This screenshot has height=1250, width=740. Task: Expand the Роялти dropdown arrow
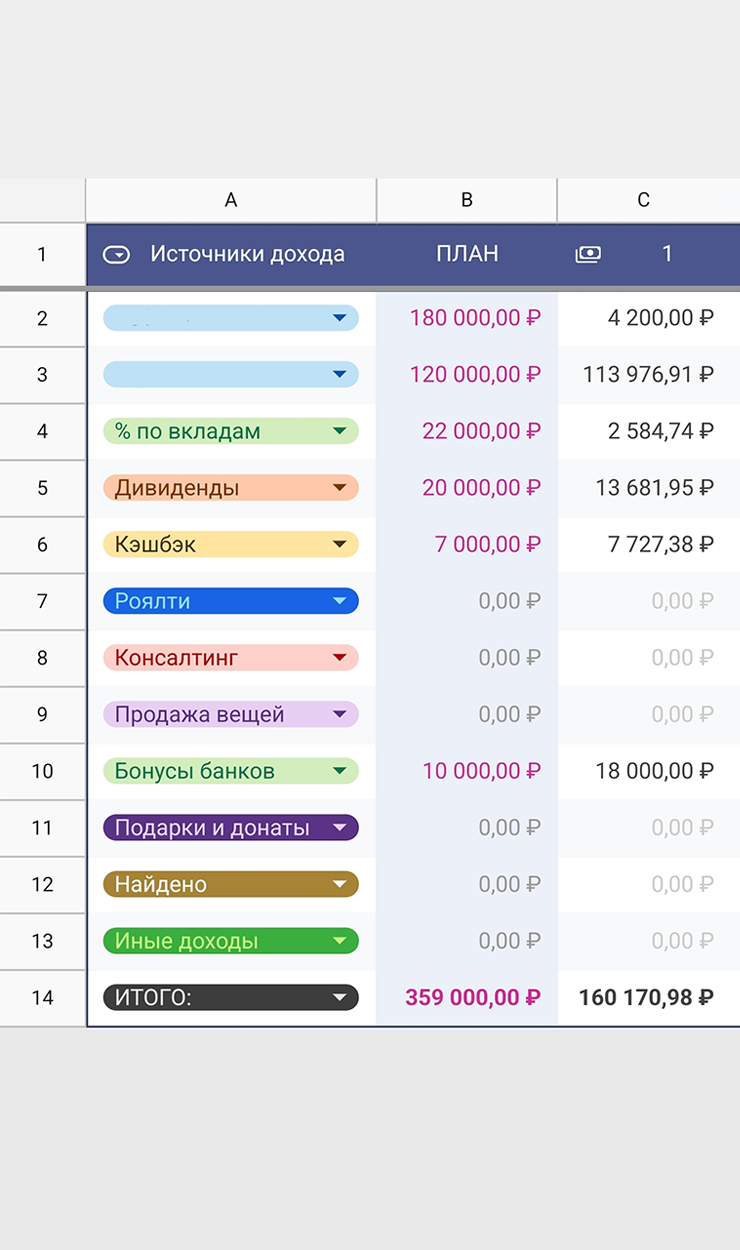(x=340, y=601)
